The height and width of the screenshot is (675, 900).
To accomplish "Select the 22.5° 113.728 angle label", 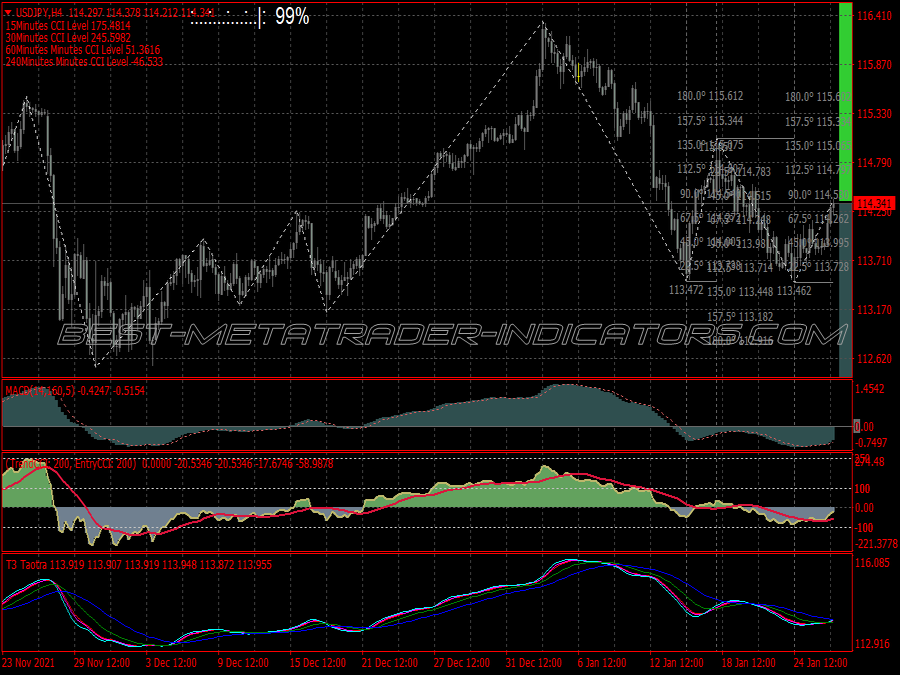I will 818,267.
